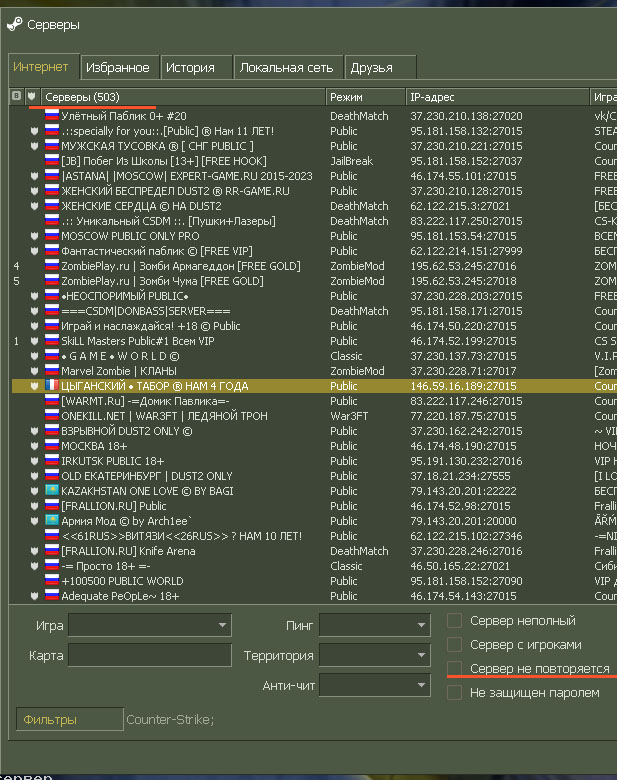617x780 pixels.
Task: Click shield icon of Marvel Zombie server
Action: tap(34, 371)
